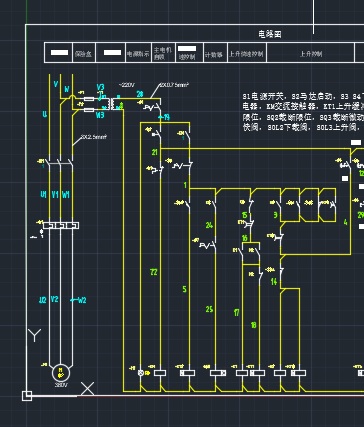364x427 pixels.
Task: Select the green wire number 72
Action: pos(153,272)
